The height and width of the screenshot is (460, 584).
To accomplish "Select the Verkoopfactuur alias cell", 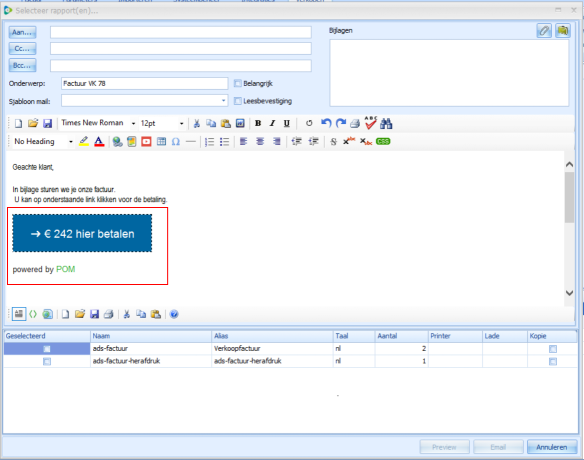I will 272,349.
